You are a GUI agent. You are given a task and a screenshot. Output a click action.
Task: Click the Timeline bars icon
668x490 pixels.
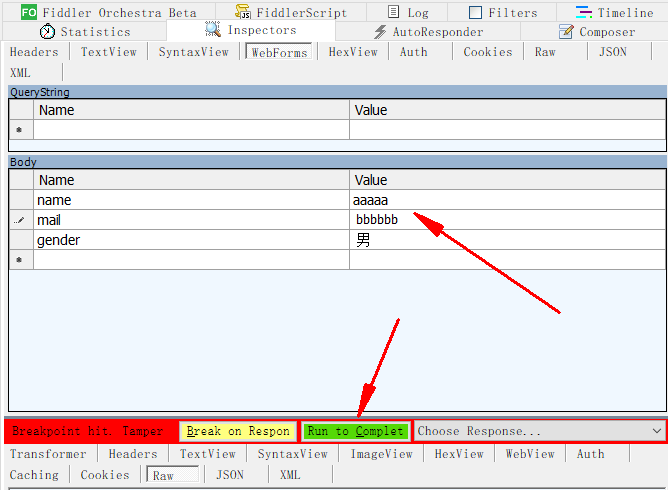point(584,12)
